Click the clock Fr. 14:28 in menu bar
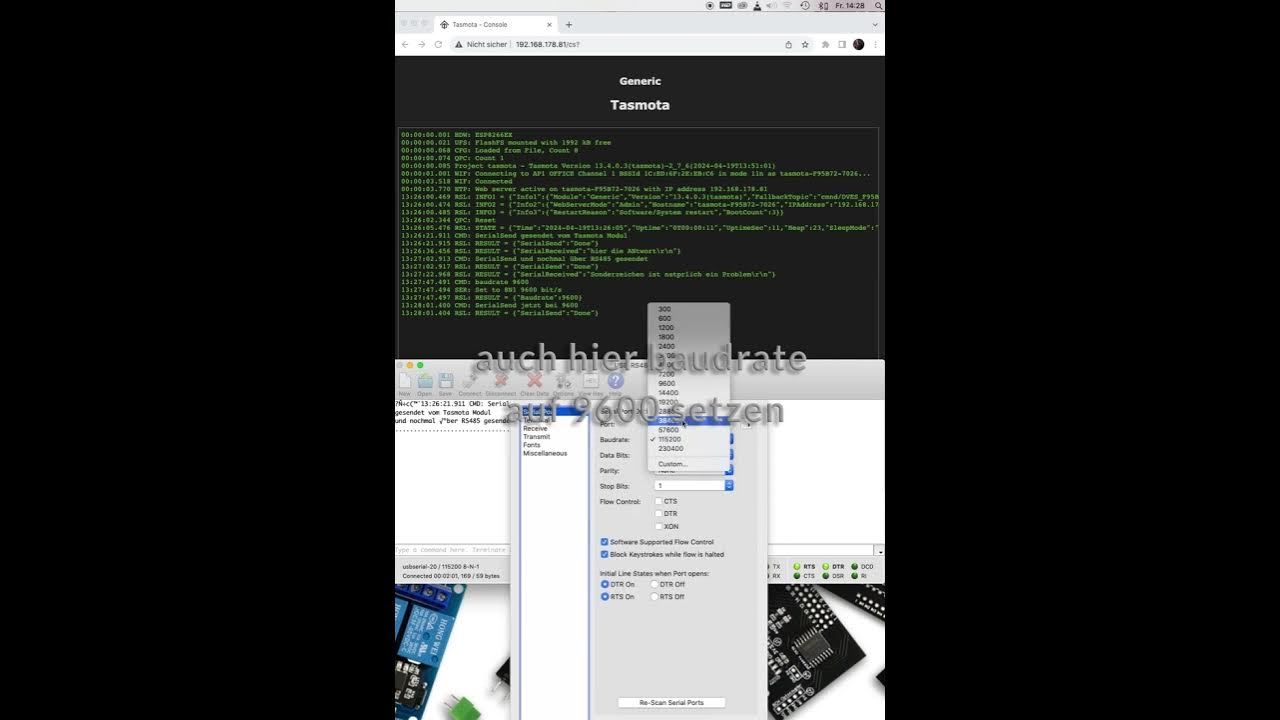 pos(850,5)
